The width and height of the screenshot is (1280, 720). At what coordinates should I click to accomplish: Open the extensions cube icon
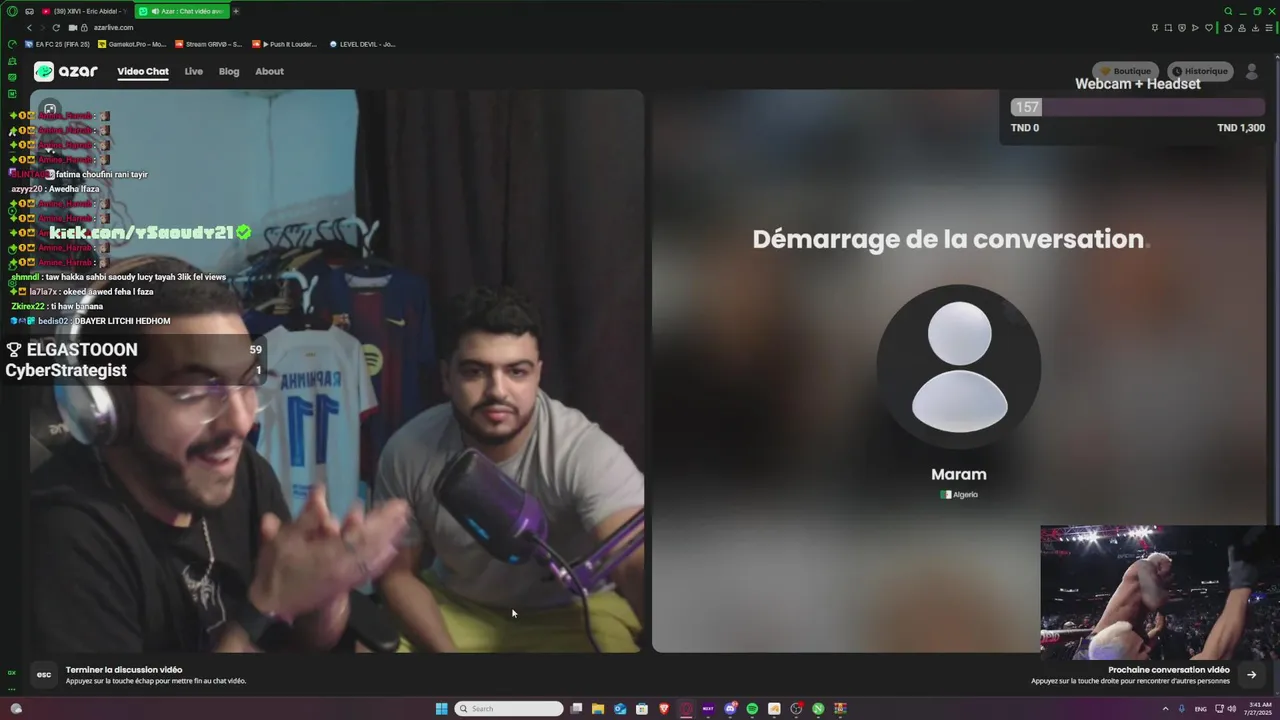1228,28
